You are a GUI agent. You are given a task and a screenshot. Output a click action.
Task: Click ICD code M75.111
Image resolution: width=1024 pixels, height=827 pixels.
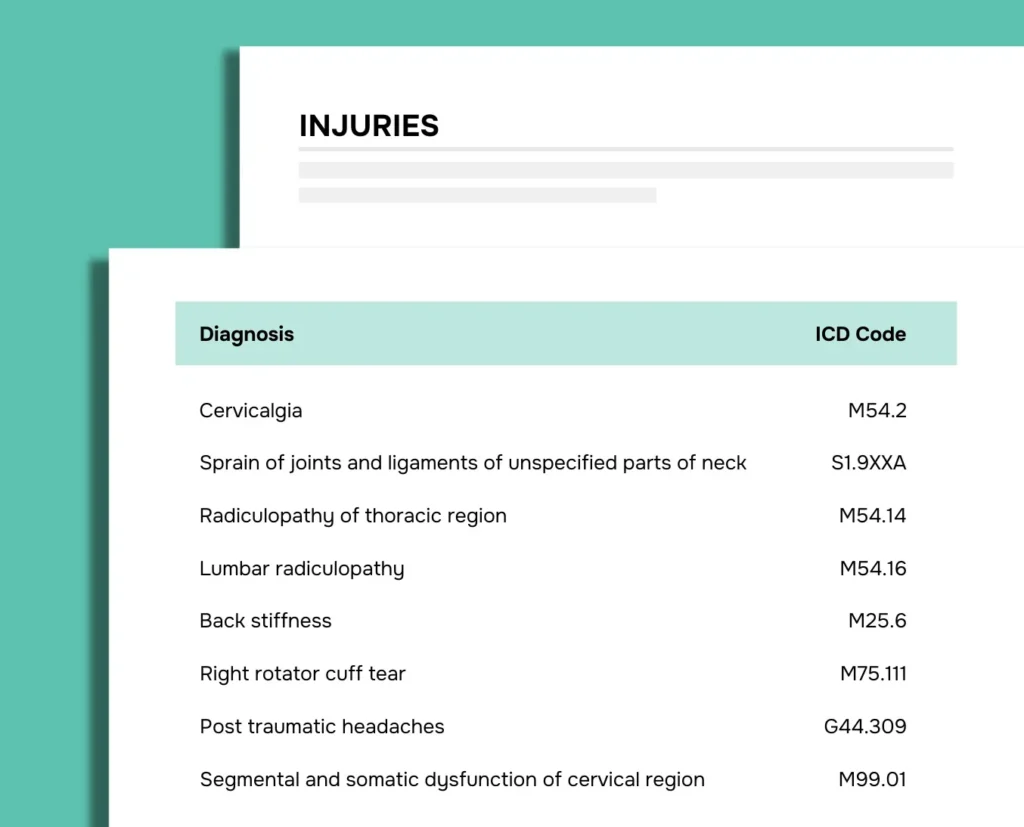[x=873, y=674]
